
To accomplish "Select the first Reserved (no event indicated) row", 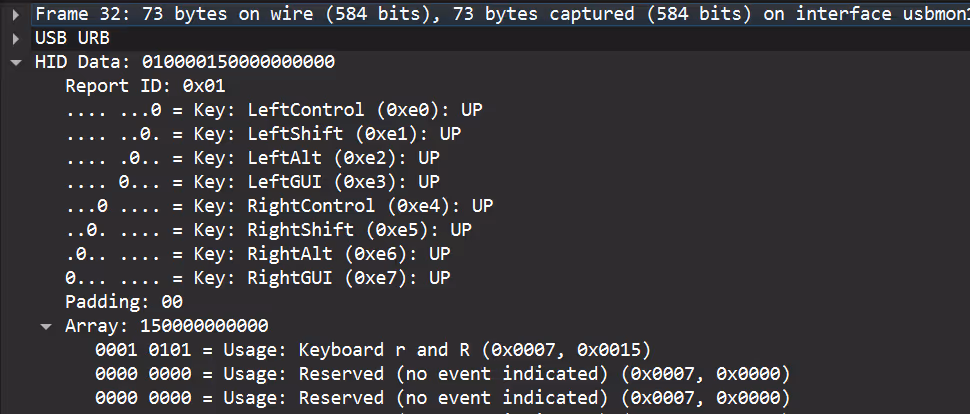I will click(442, 374).
